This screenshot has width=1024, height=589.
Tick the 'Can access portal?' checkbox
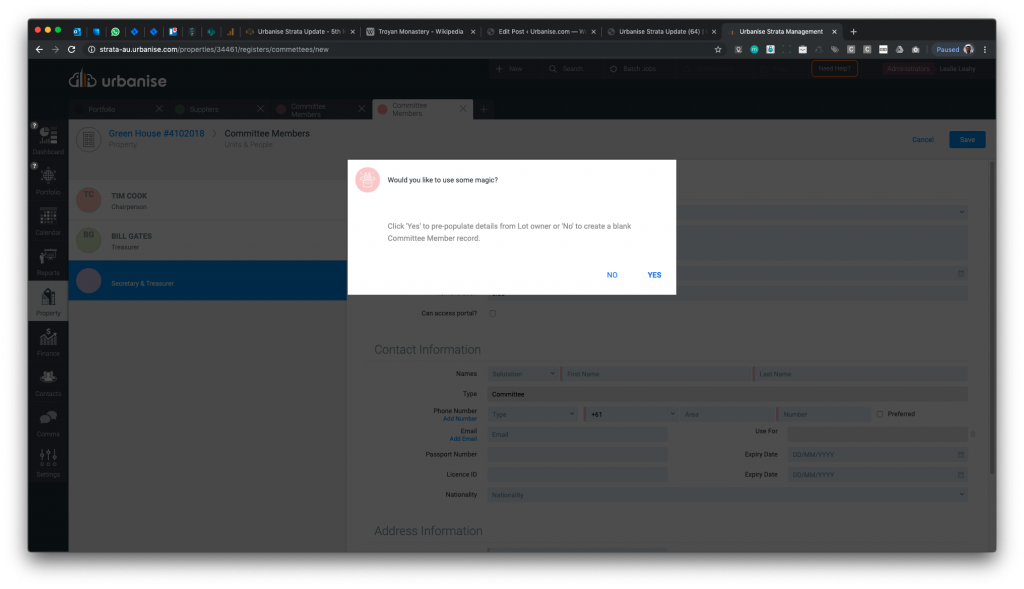[492, 314]
